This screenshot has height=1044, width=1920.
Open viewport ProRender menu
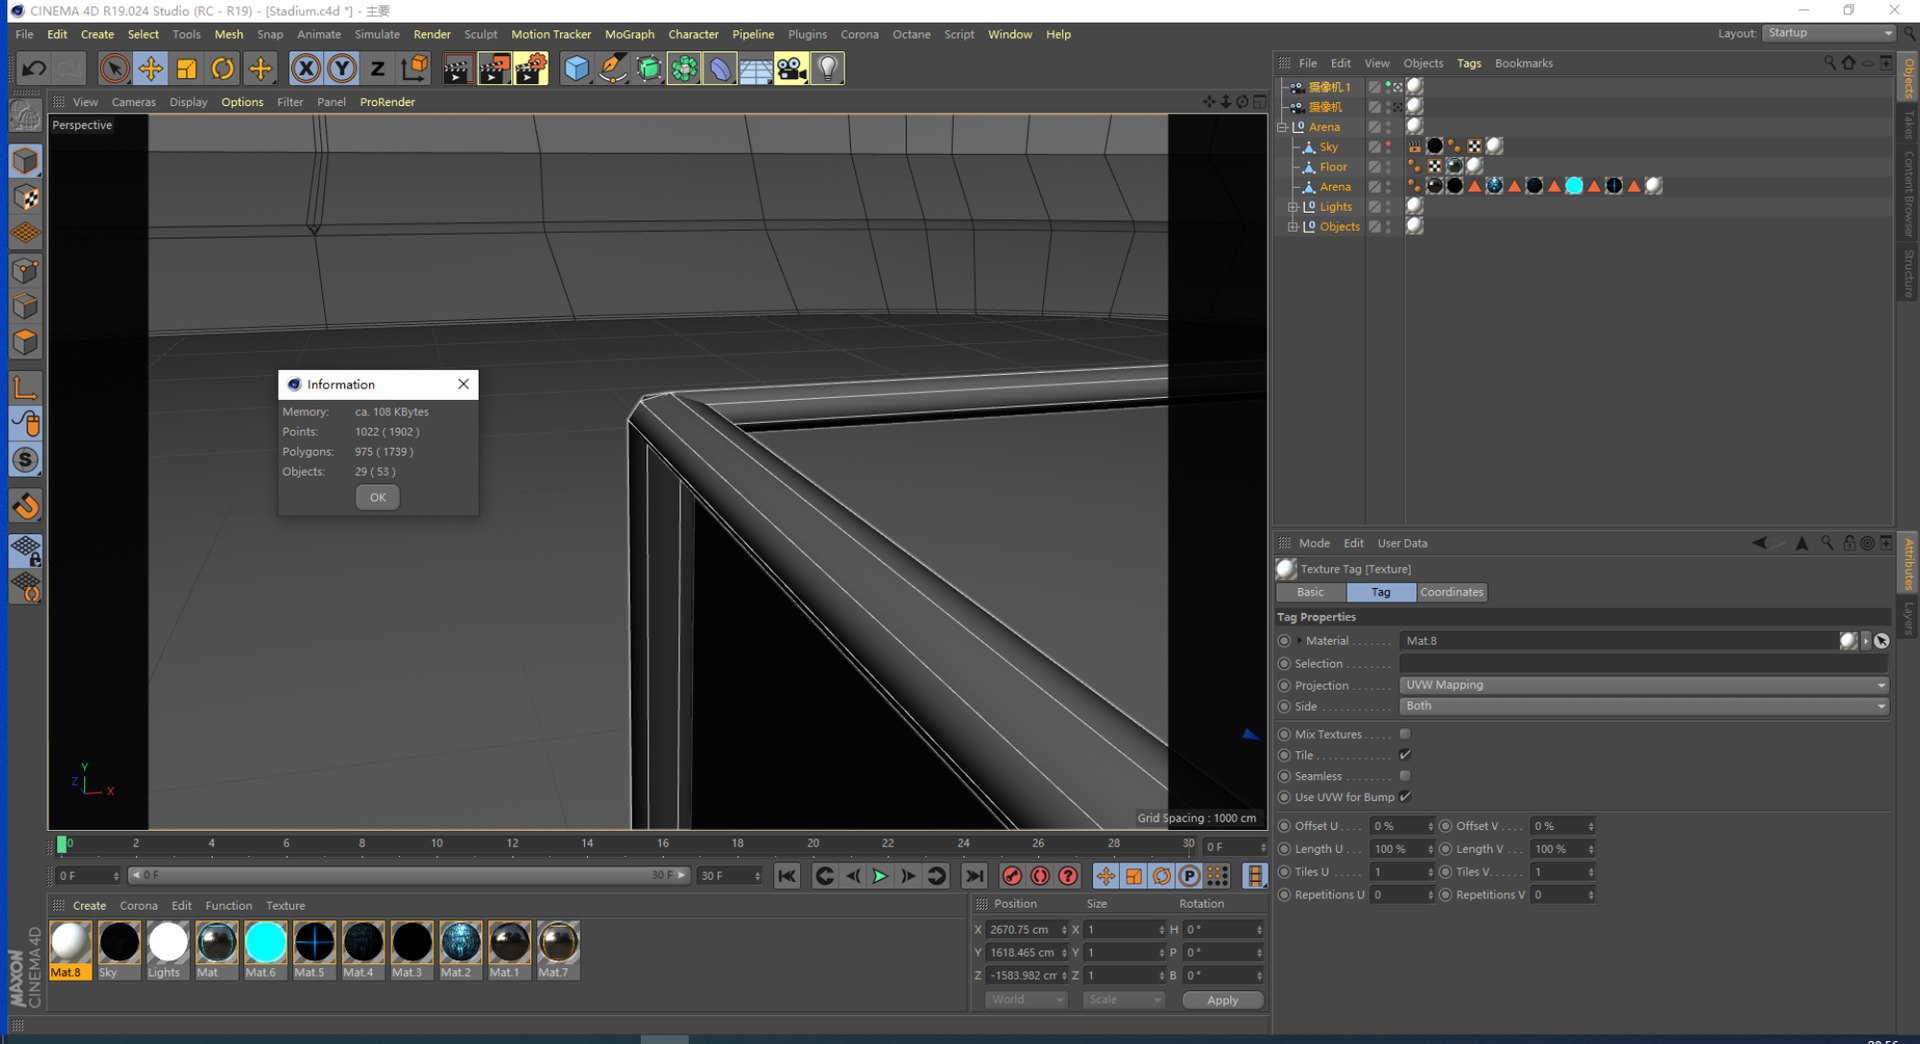tap(387, 102)
